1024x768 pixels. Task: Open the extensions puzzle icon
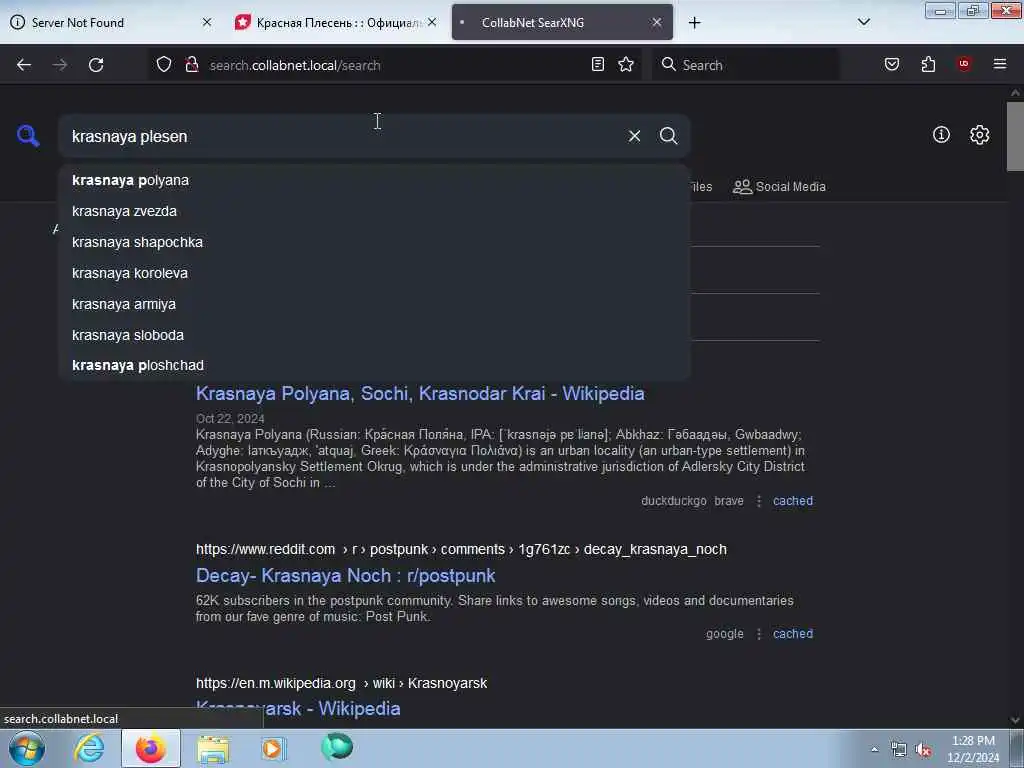(x=928, y=64)
